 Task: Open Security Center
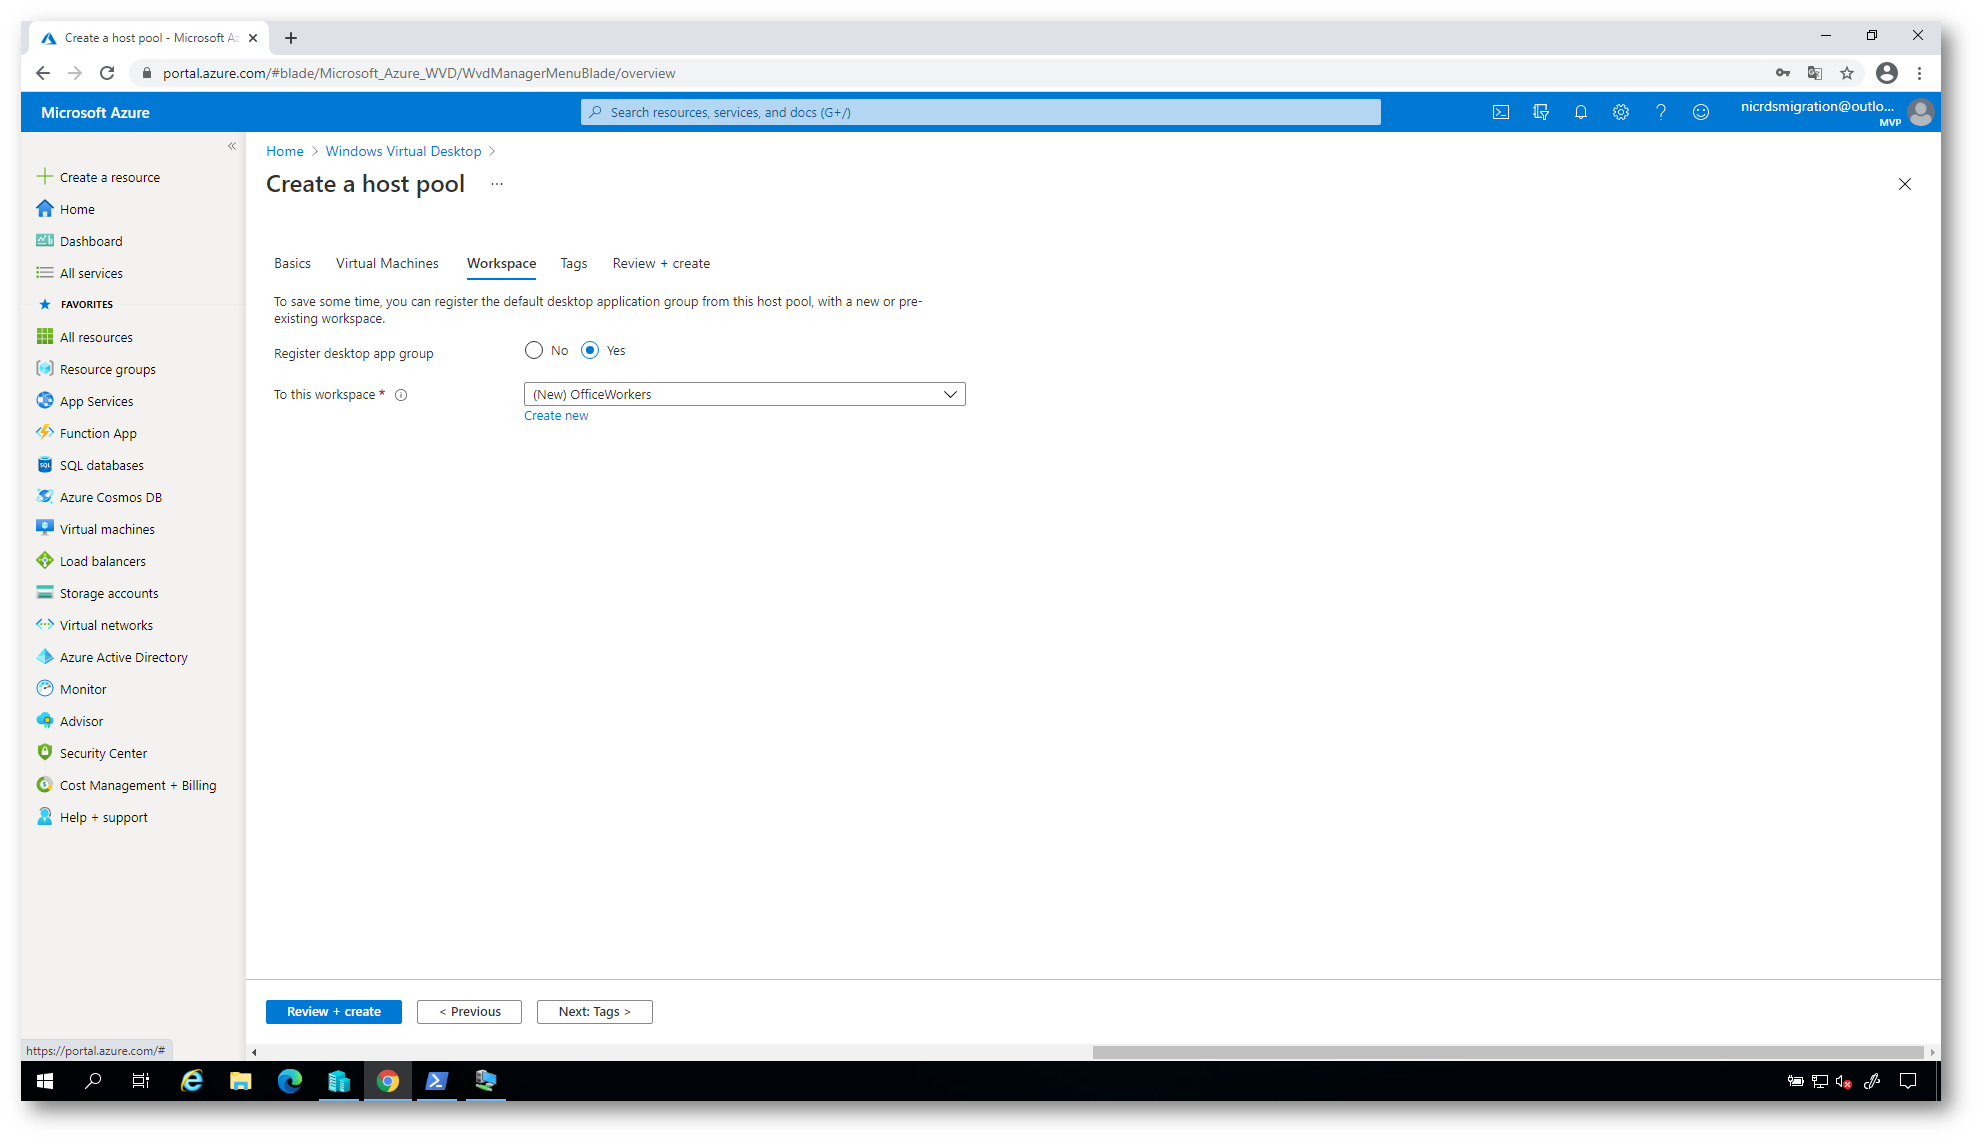click(x=92, y=753)
